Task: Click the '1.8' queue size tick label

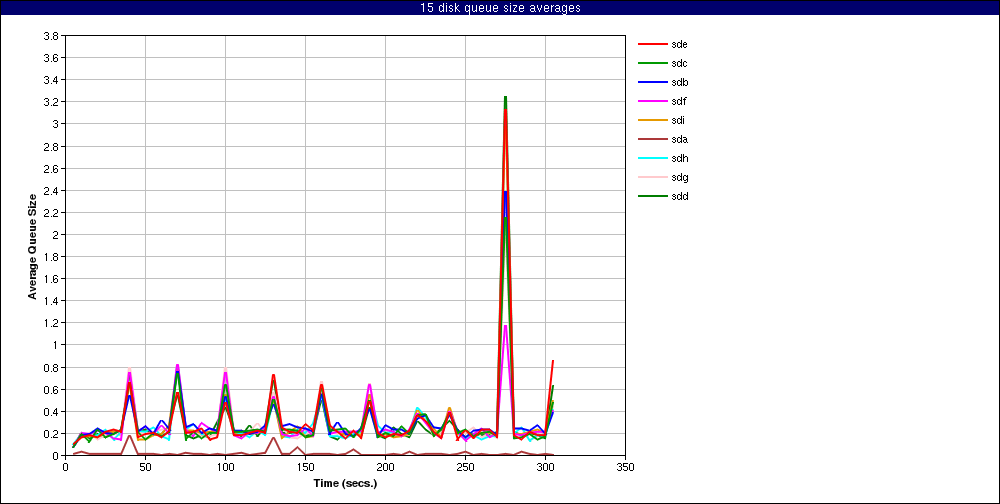Action: click(x=51, y=257)
